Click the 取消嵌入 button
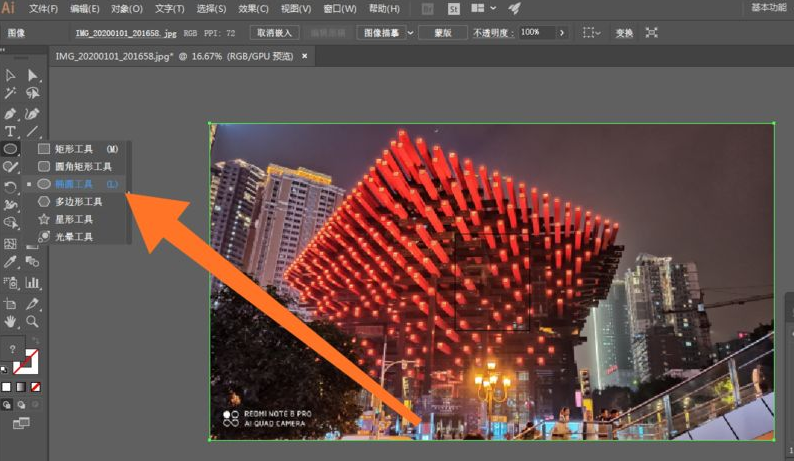Viewport: 794px width, 461px height. [x=273, y=33]
